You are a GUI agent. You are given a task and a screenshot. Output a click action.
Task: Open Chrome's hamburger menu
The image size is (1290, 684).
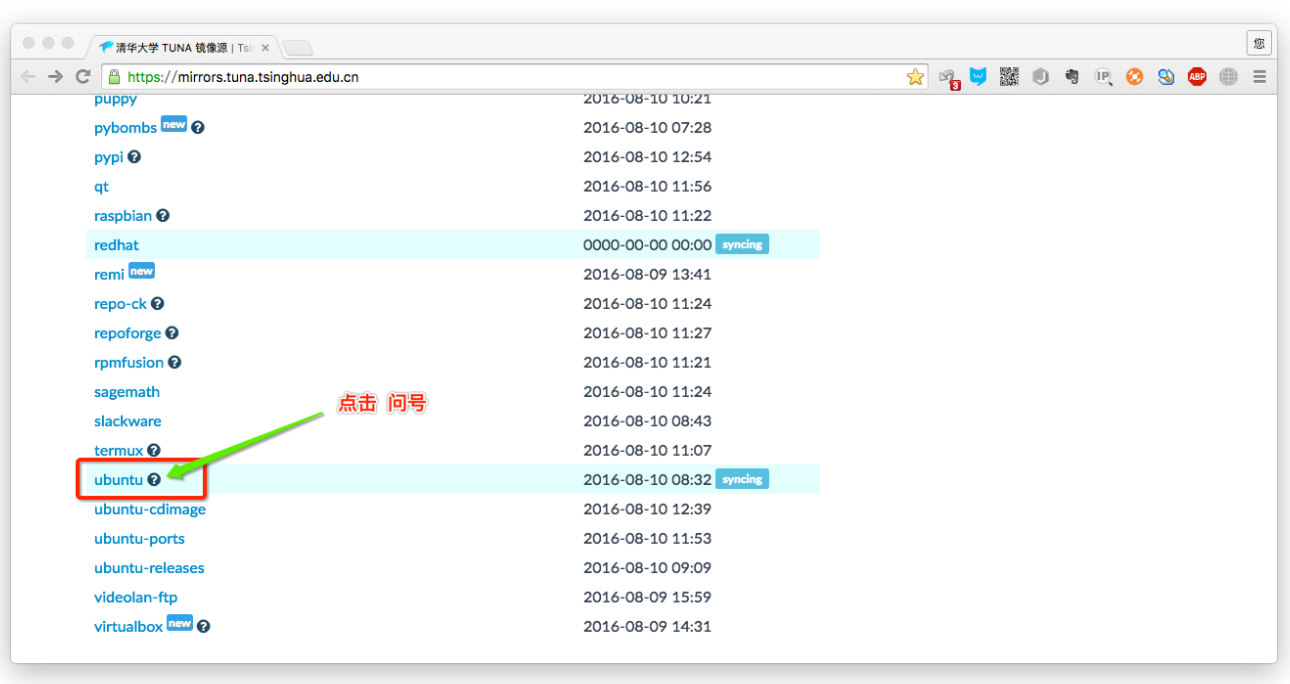(1259, 76)
